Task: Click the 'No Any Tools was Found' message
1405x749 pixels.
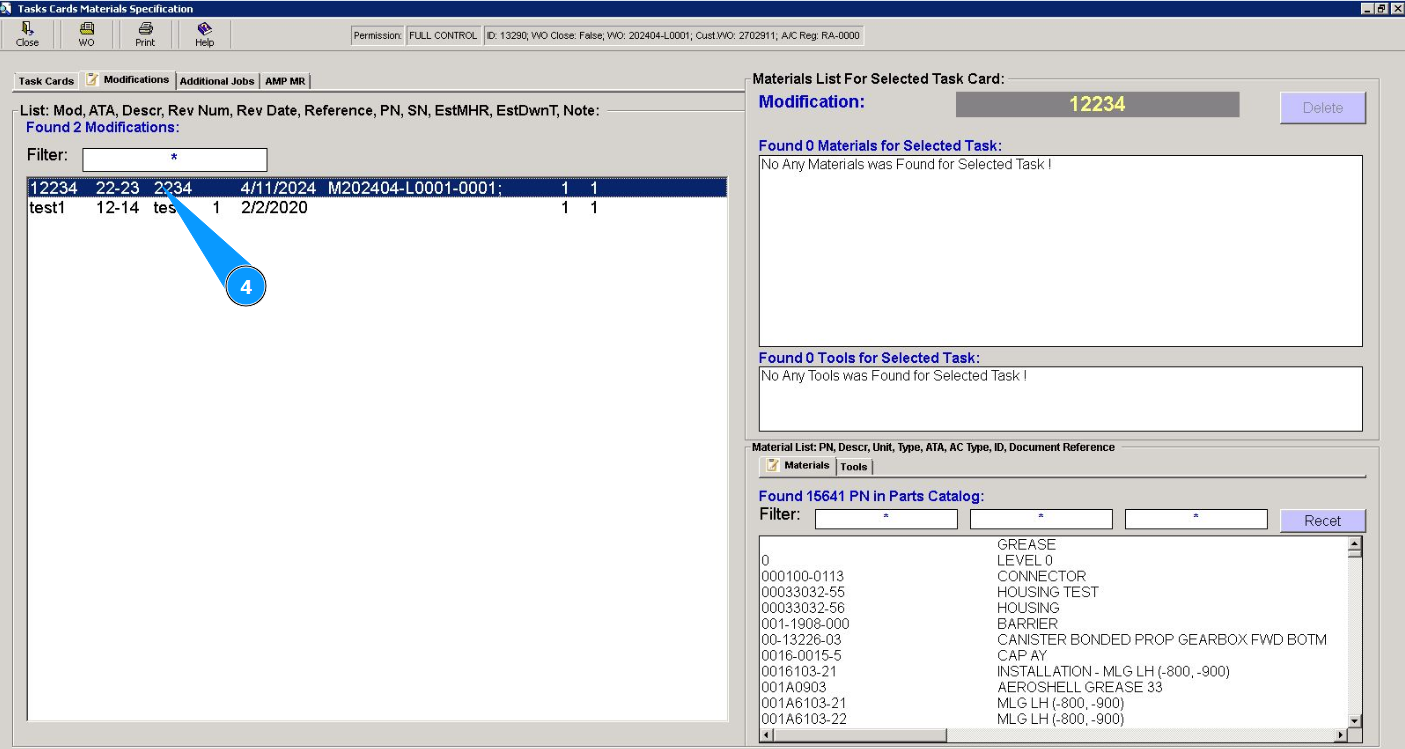Action: pyautogui.click(x=894, y=376)
